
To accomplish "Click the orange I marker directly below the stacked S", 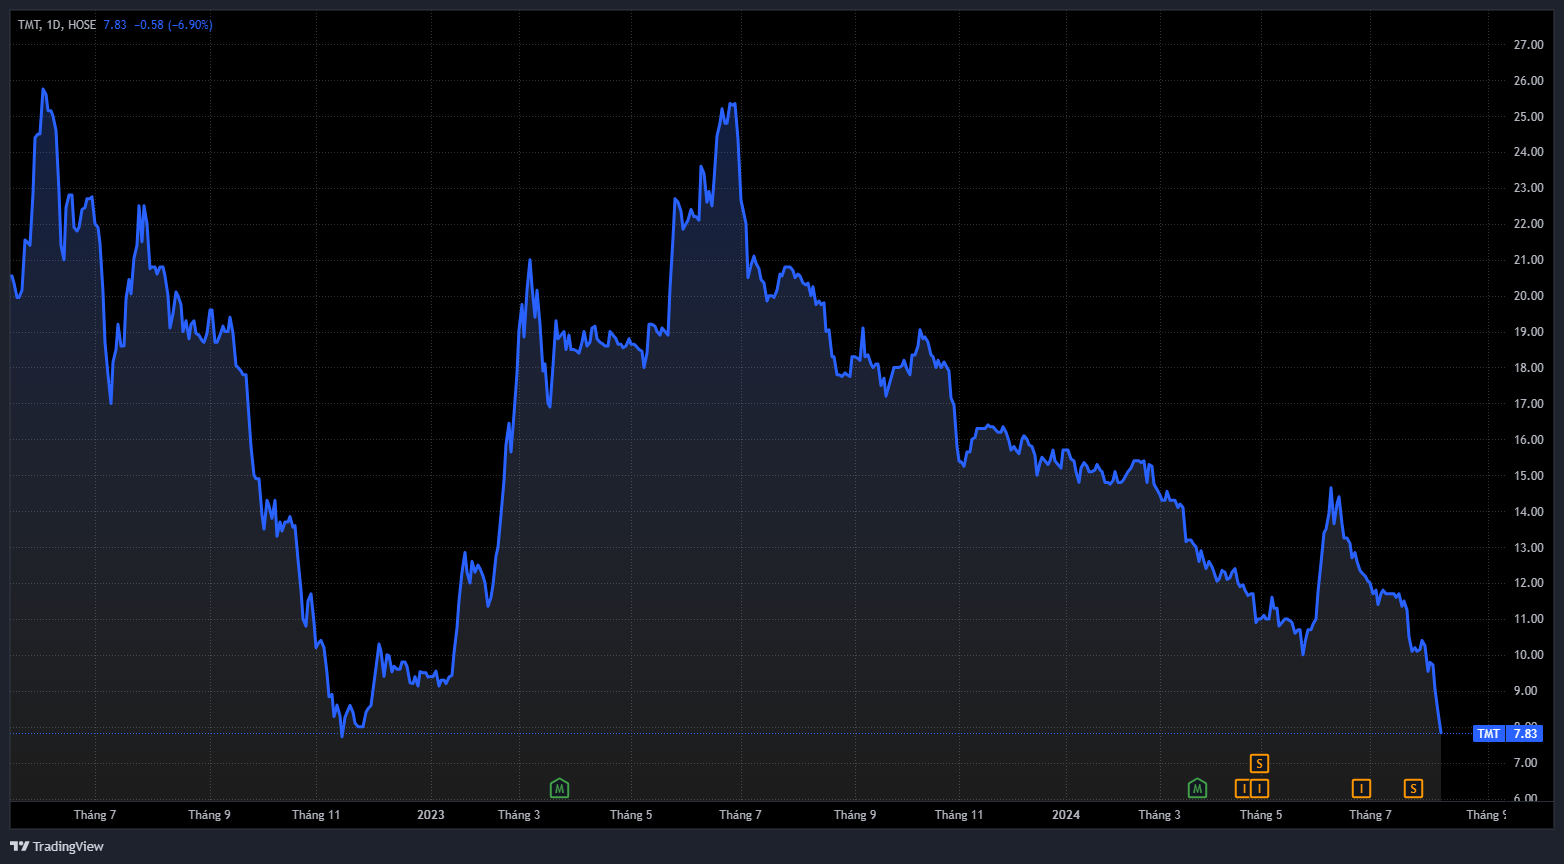I will tap(1260, 789).
